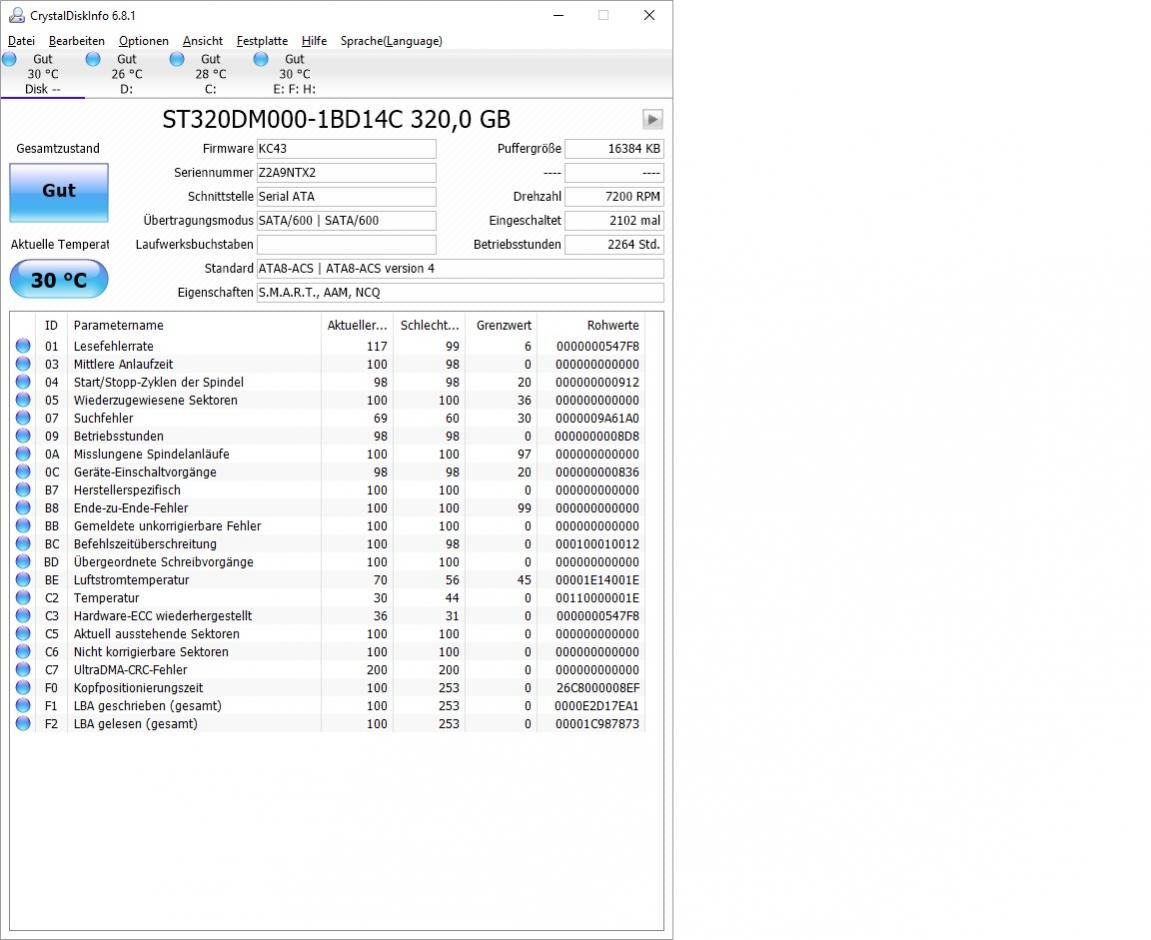
Task: Select the Luftstromtemperatur parameter name
Action: point(131,580)
